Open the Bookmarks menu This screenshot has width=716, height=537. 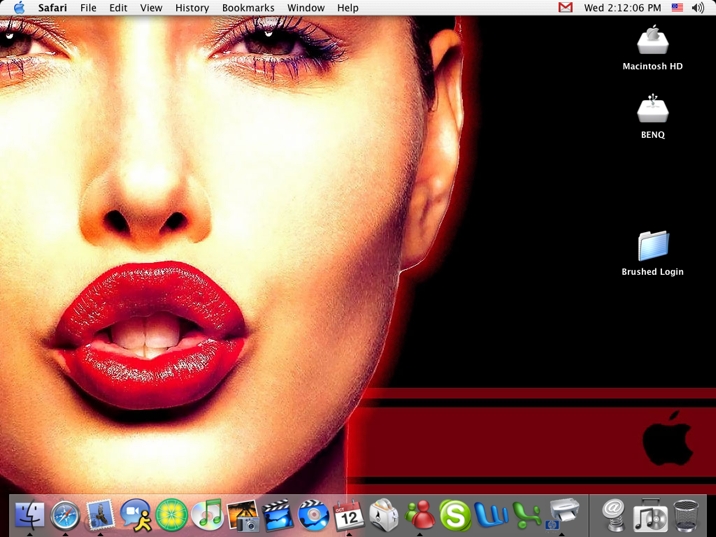coord(248,8)
